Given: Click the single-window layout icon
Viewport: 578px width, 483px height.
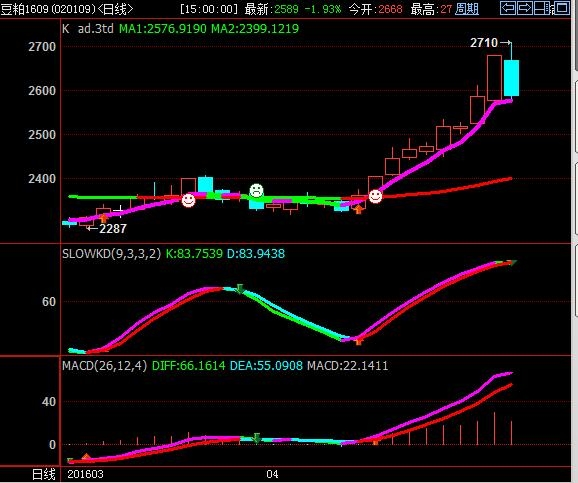Looking at the screenshot, I should tap(561, 8).
